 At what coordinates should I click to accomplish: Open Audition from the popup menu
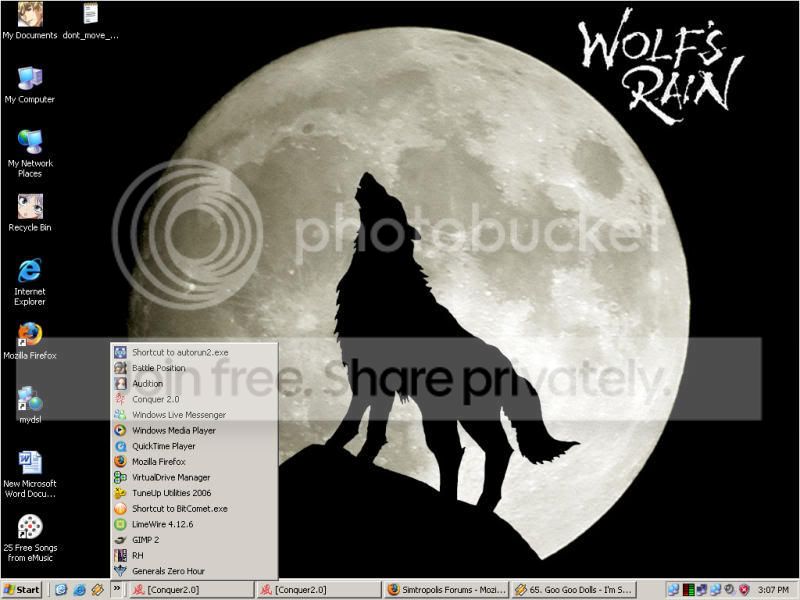(194, 384)
